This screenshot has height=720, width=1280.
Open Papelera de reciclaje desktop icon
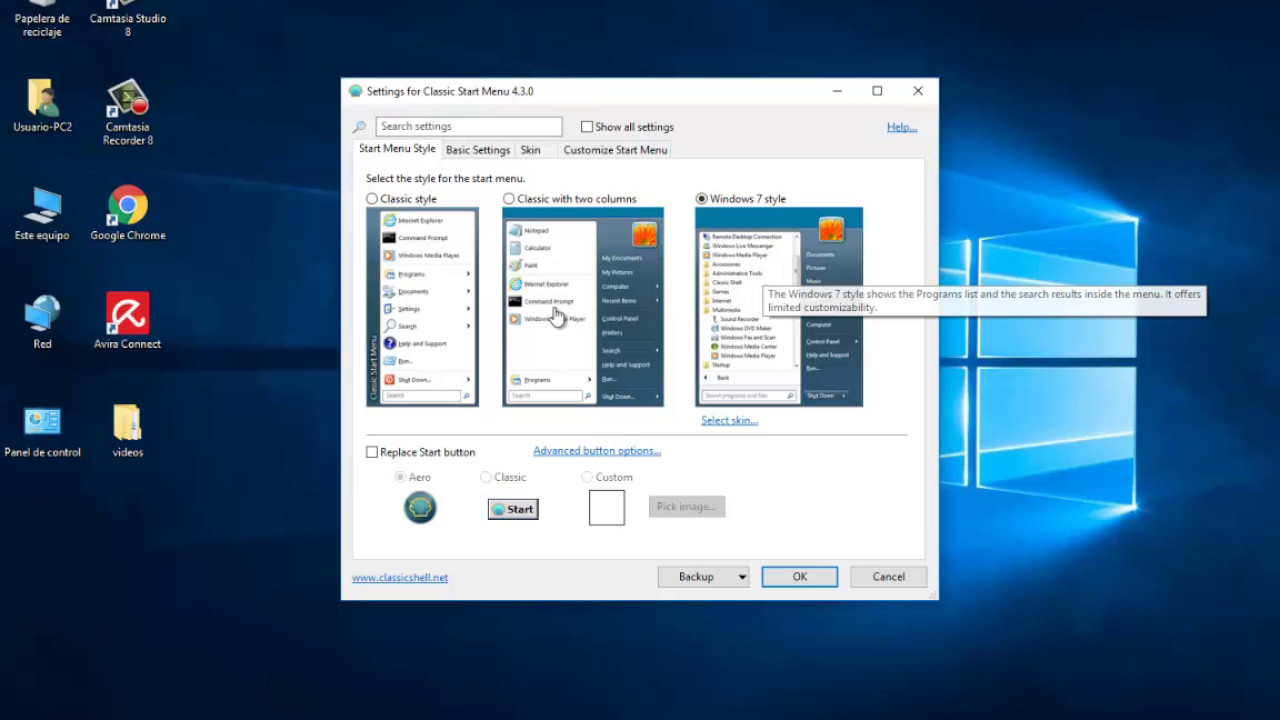[x=42, y=18]
